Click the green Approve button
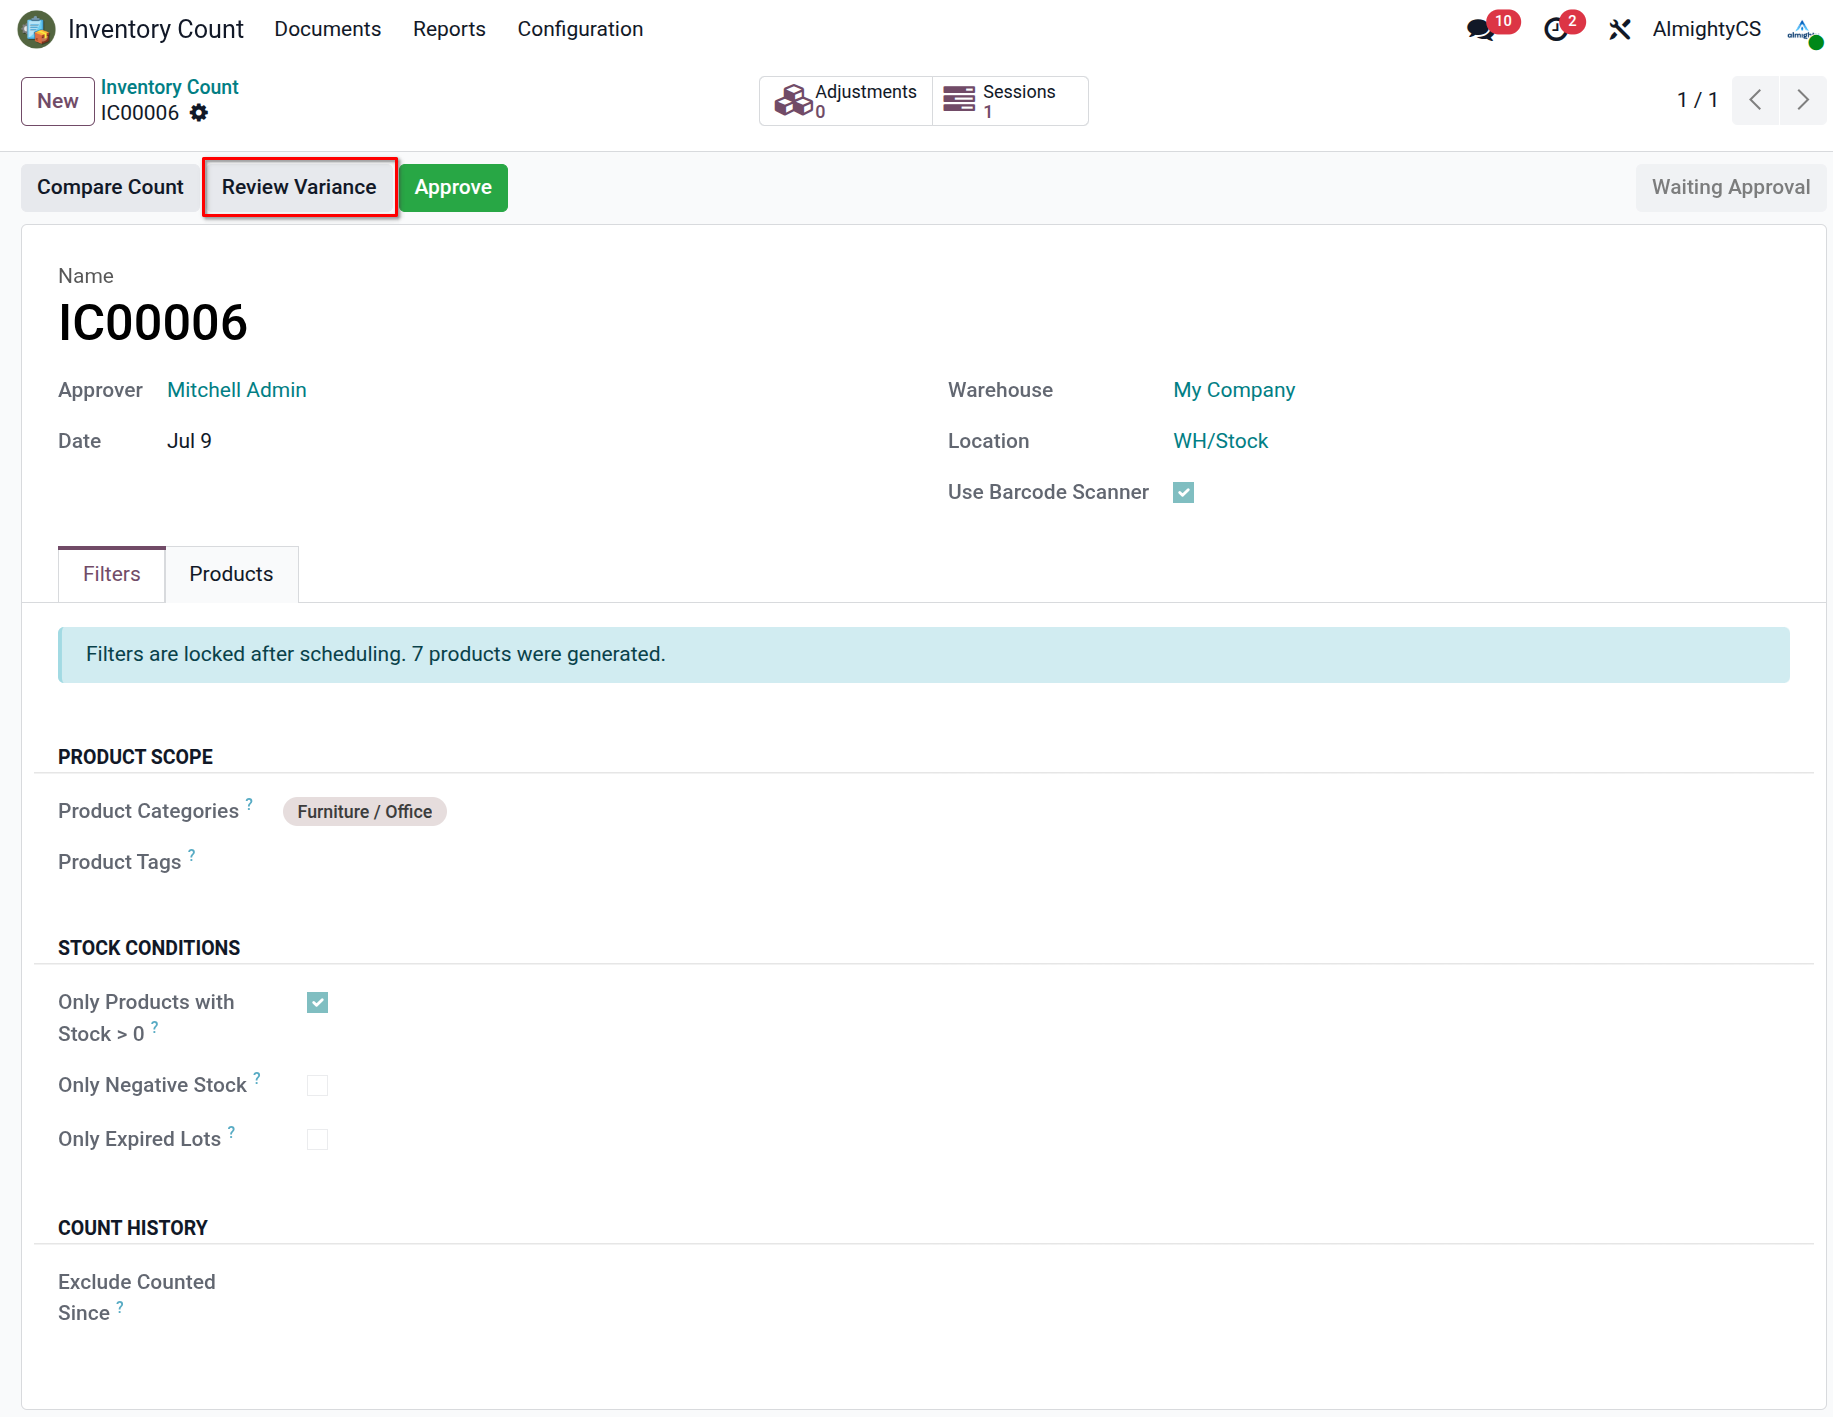The height and width of the screenshot is (1417, 1833). click(453, 187)
